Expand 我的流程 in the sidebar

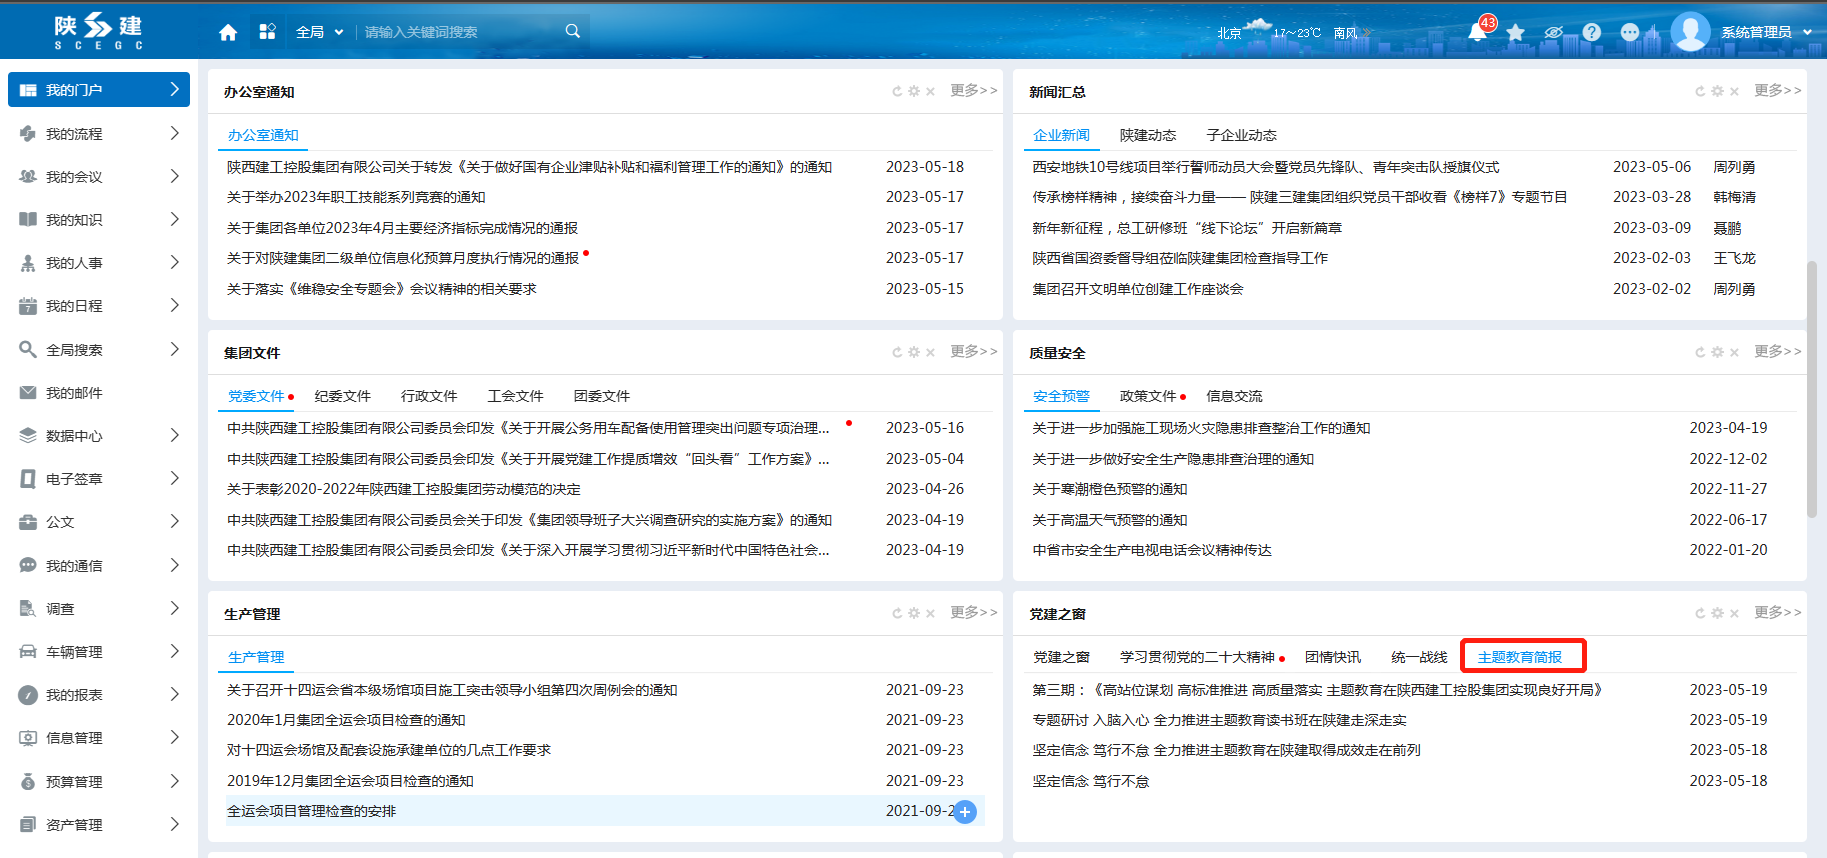point(98,133)
